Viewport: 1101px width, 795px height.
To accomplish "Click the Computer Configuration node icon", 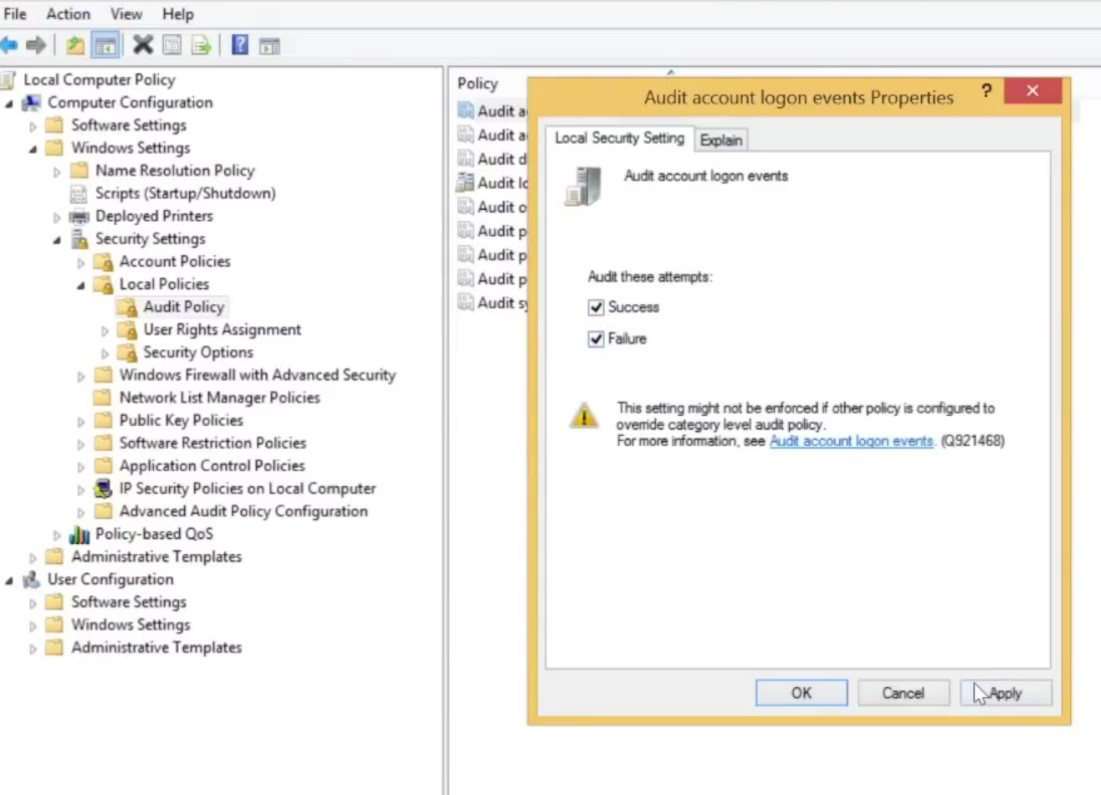I will [x=32, y=103].
